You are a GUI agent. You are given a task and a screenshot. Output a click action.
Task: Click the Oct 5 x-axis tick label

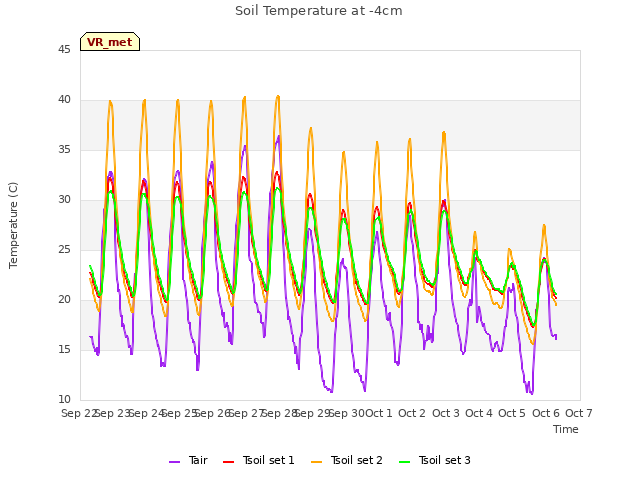point(512,413)
